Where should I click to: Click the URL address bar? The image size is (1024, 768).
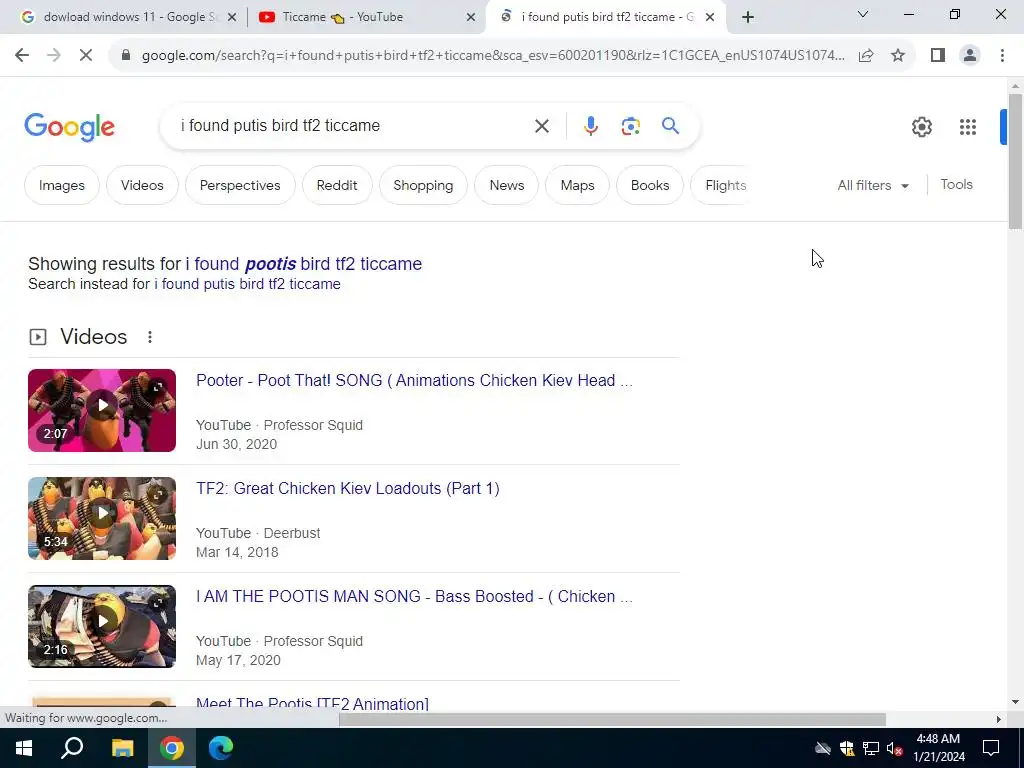(x=492, y=56)
